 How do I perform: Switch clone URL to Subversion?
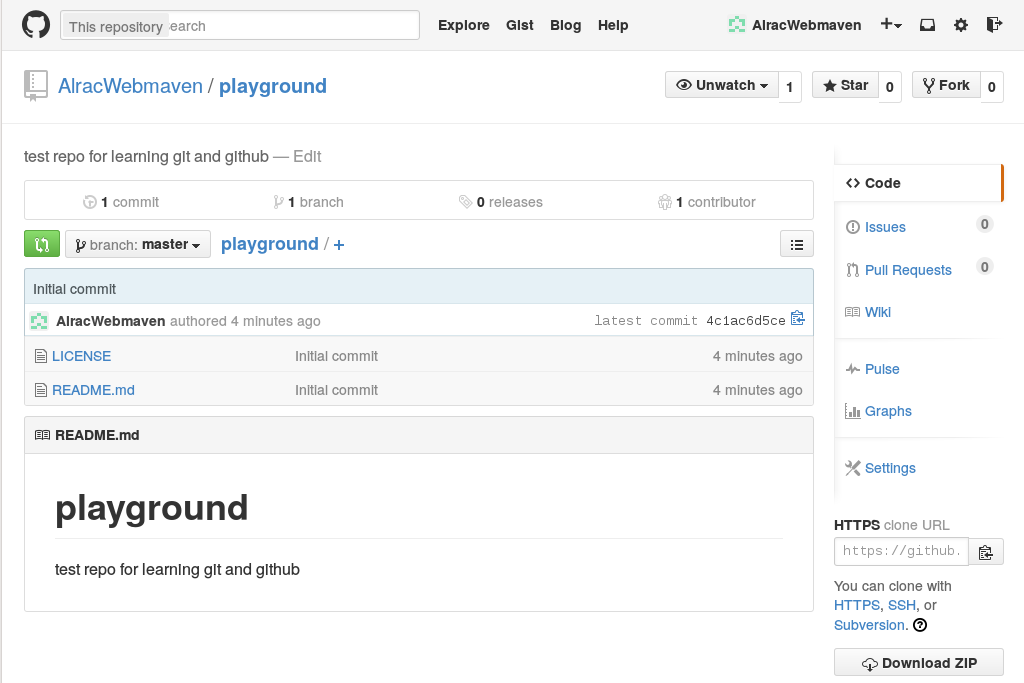[x=869, y=625]
